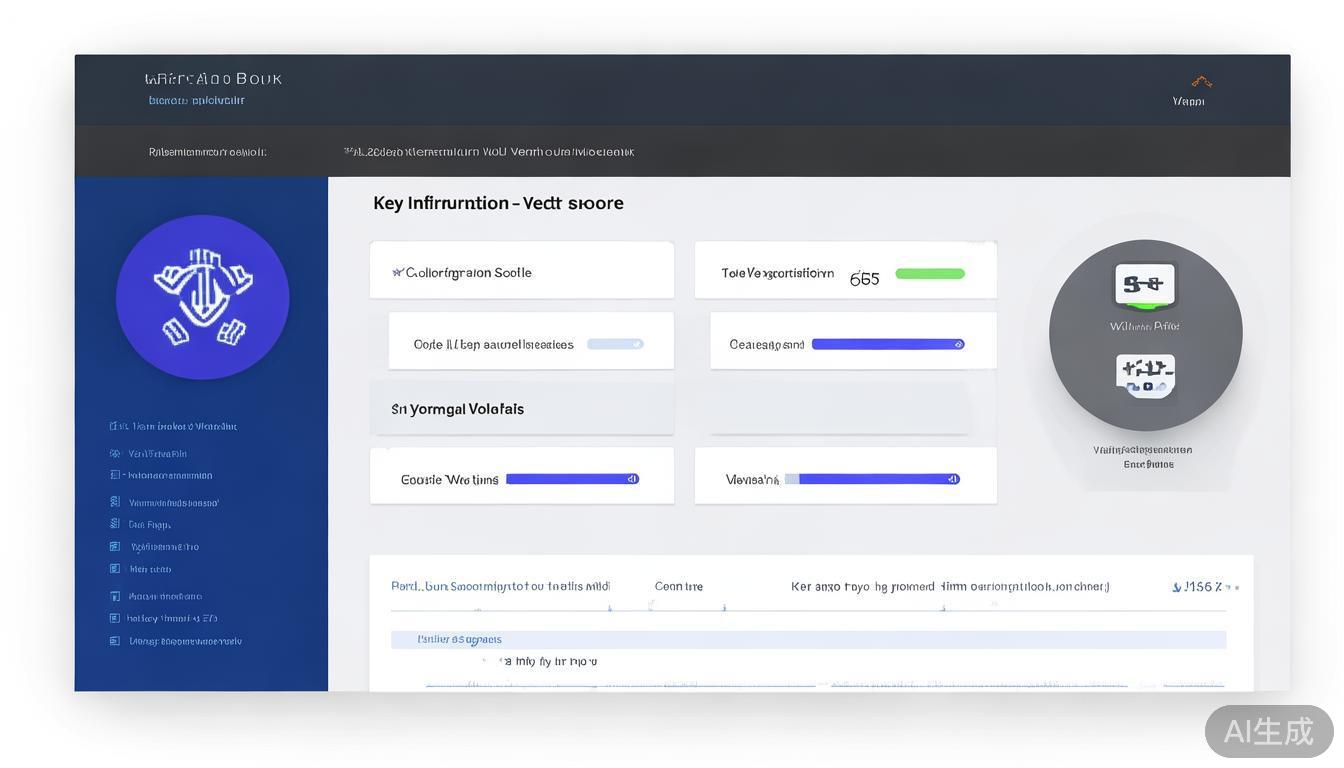Viewport: 1344px width, 768px height.
Task: Click the lower card icon in gray circle
Action: click(1145, 375)
